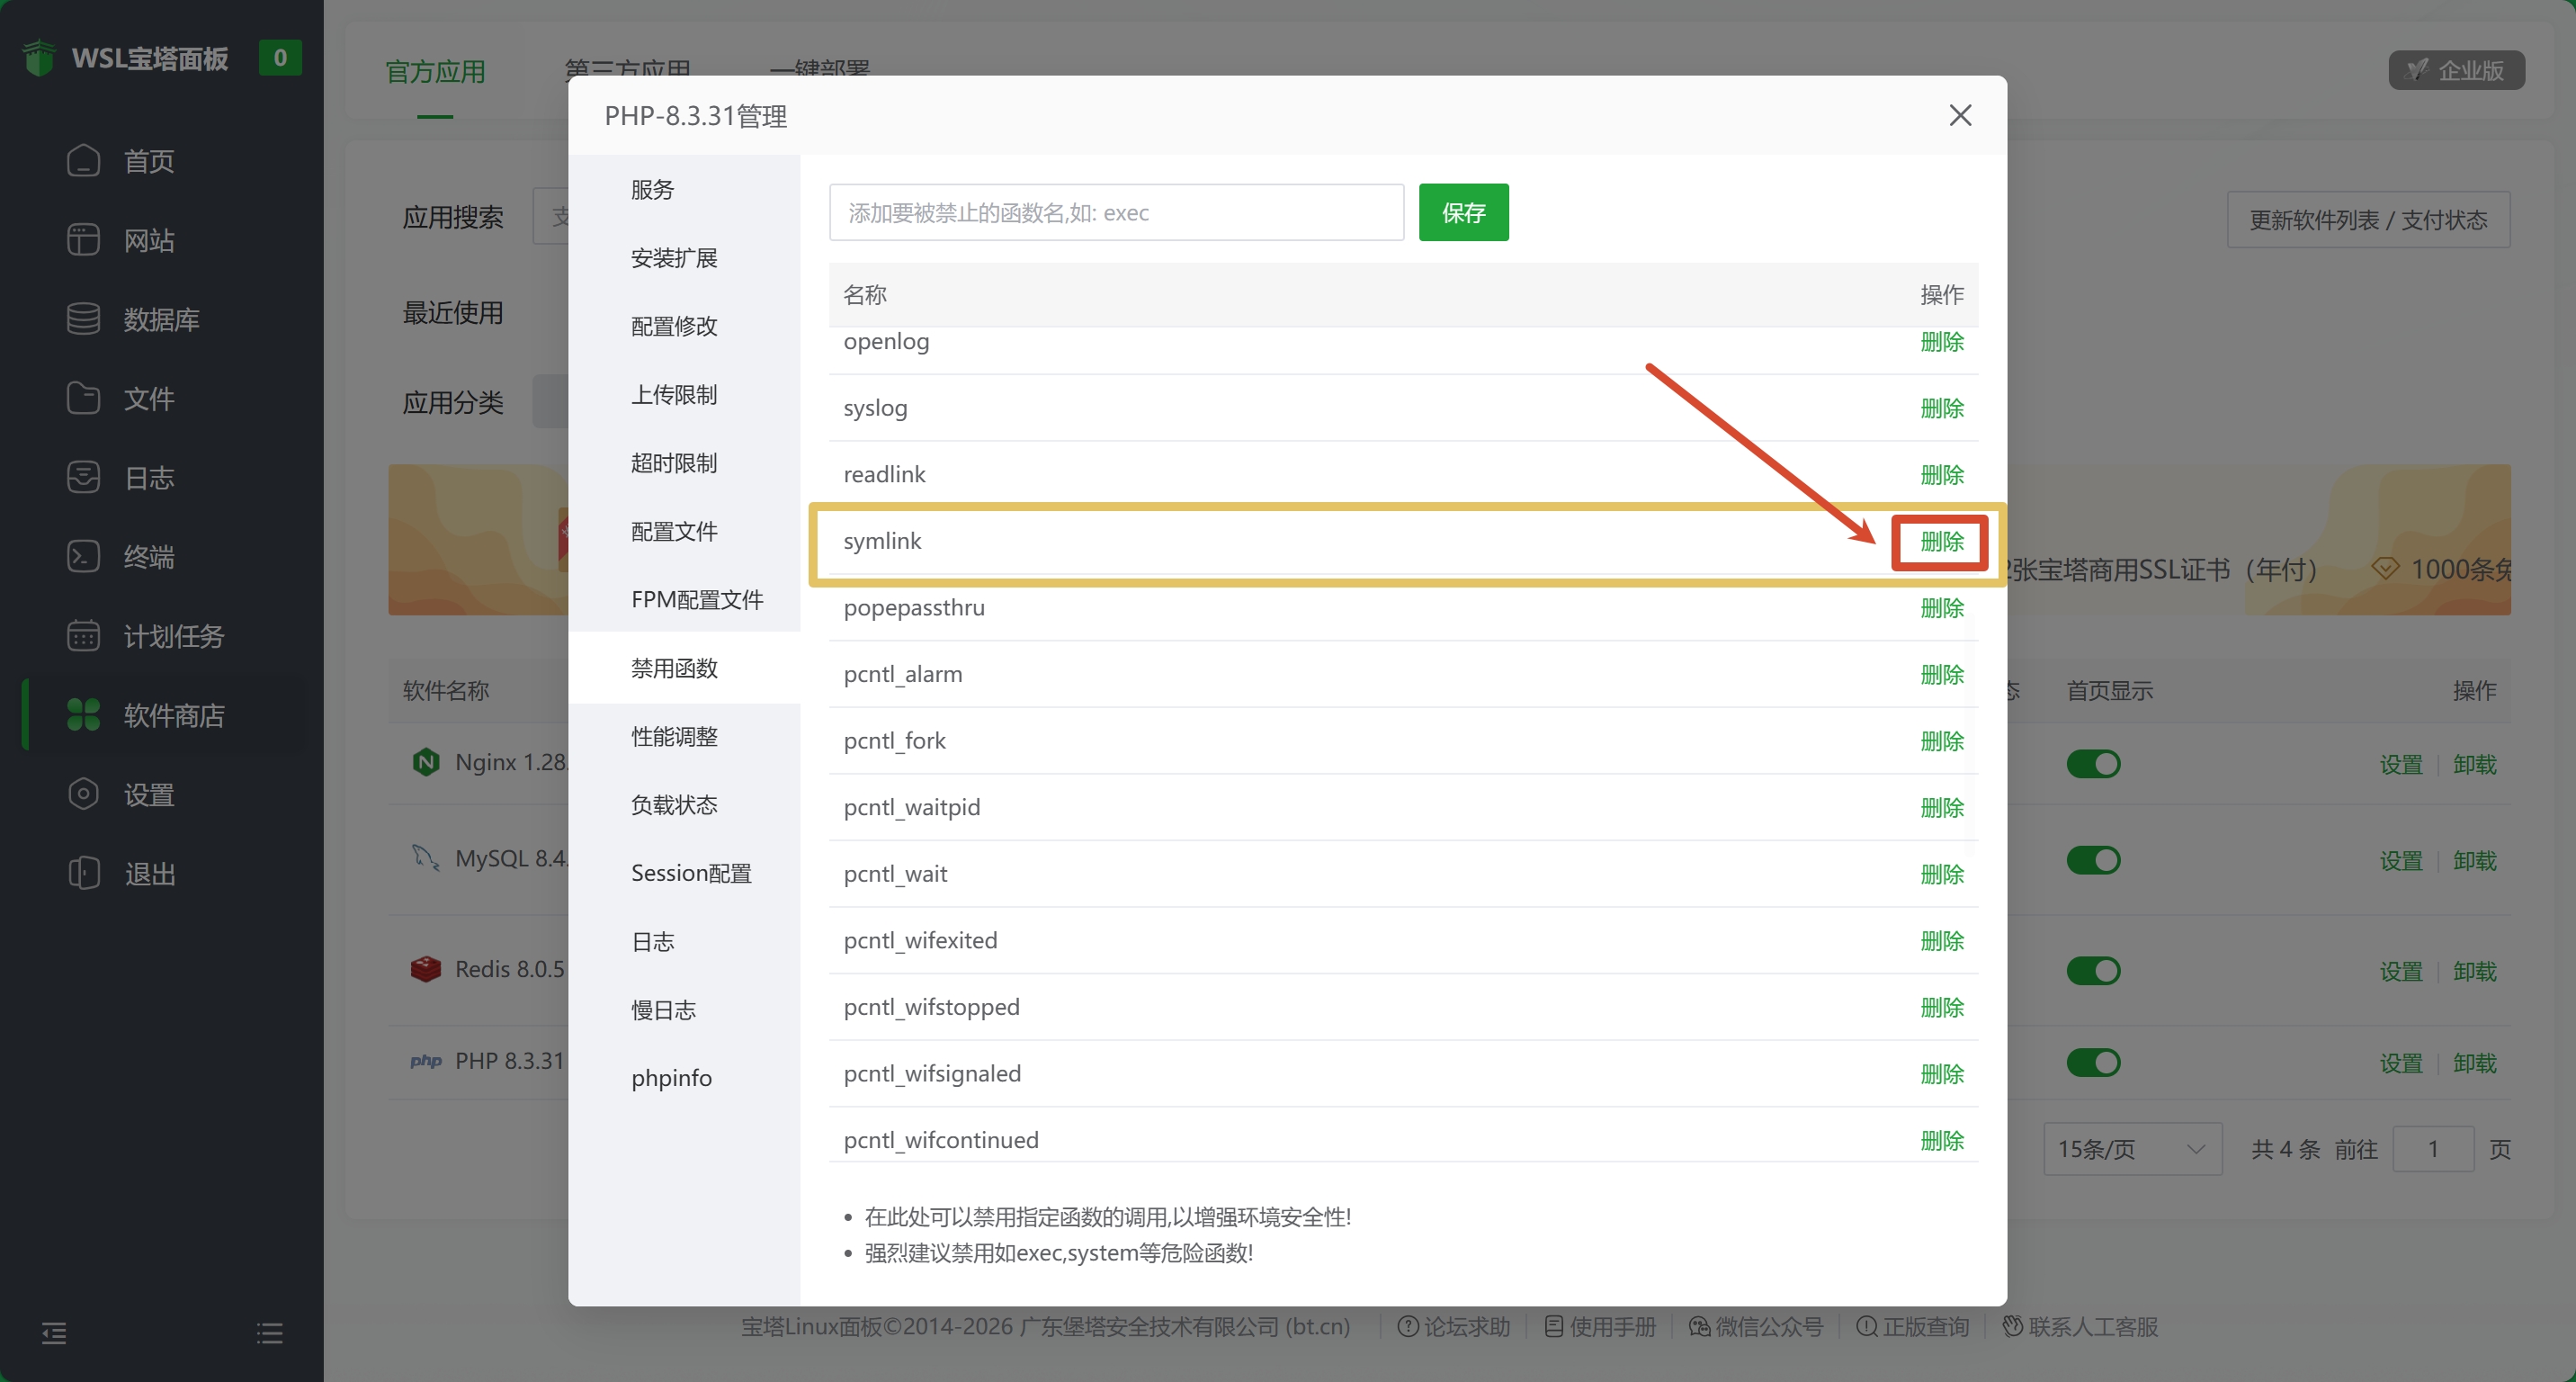This screenshot has width=2576, height=1382.
Task: Delete the pcntl_wifexited disabled function
Action: coord(1942,940)
